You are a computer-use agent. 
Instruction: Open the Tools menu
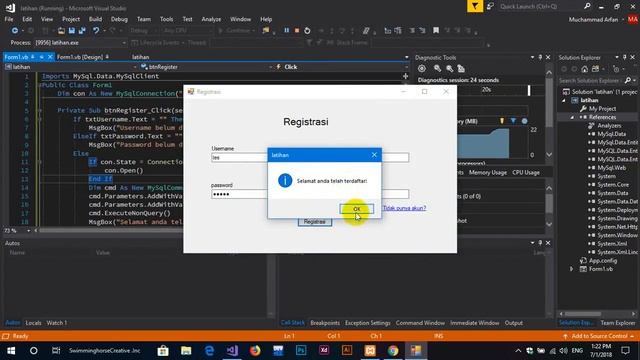pyautogui.click(x=166, y=19)
